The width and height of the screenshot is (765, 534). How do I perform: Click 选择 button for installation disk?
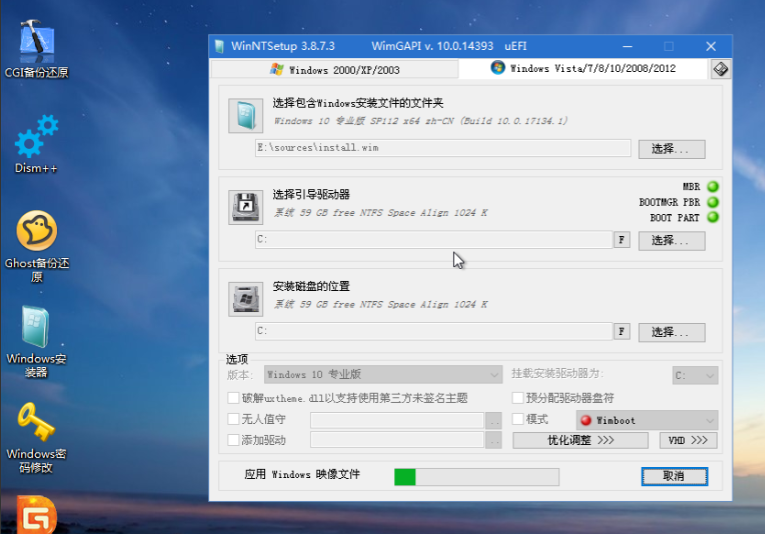pyautogui.click(x=671, y=332)
